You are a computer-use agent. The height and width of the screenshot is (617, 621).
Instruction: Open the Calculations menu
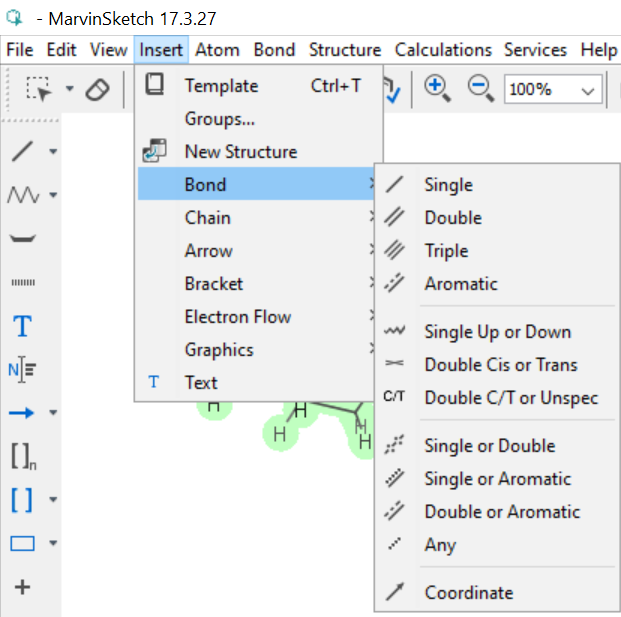[443, 50]
